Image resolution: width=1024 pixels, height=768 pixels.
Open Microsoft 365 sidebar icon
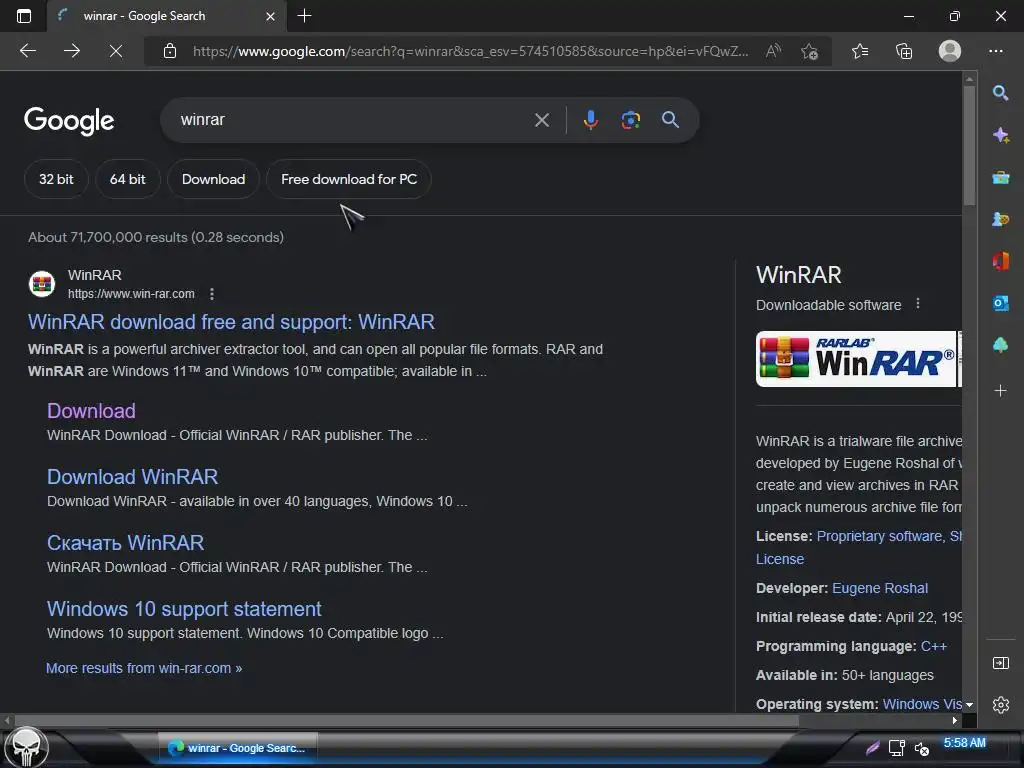click(x=1000, y=261)
